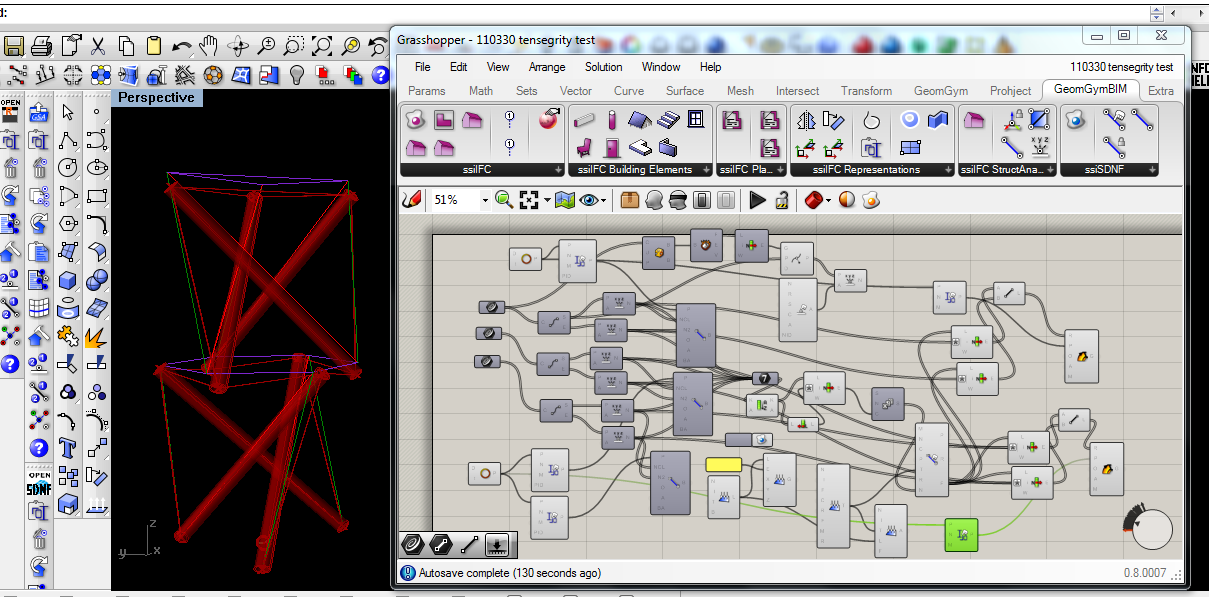Select the Pan hand tool

point(208,46)
